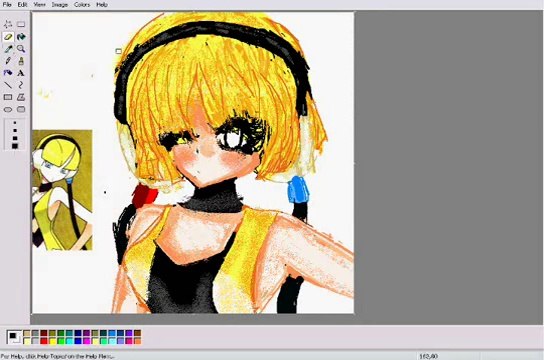The image size is (544, 360).
Task: Click the 'For Help' status bar message
Action: pyautogui.click(x=57, y=356)
